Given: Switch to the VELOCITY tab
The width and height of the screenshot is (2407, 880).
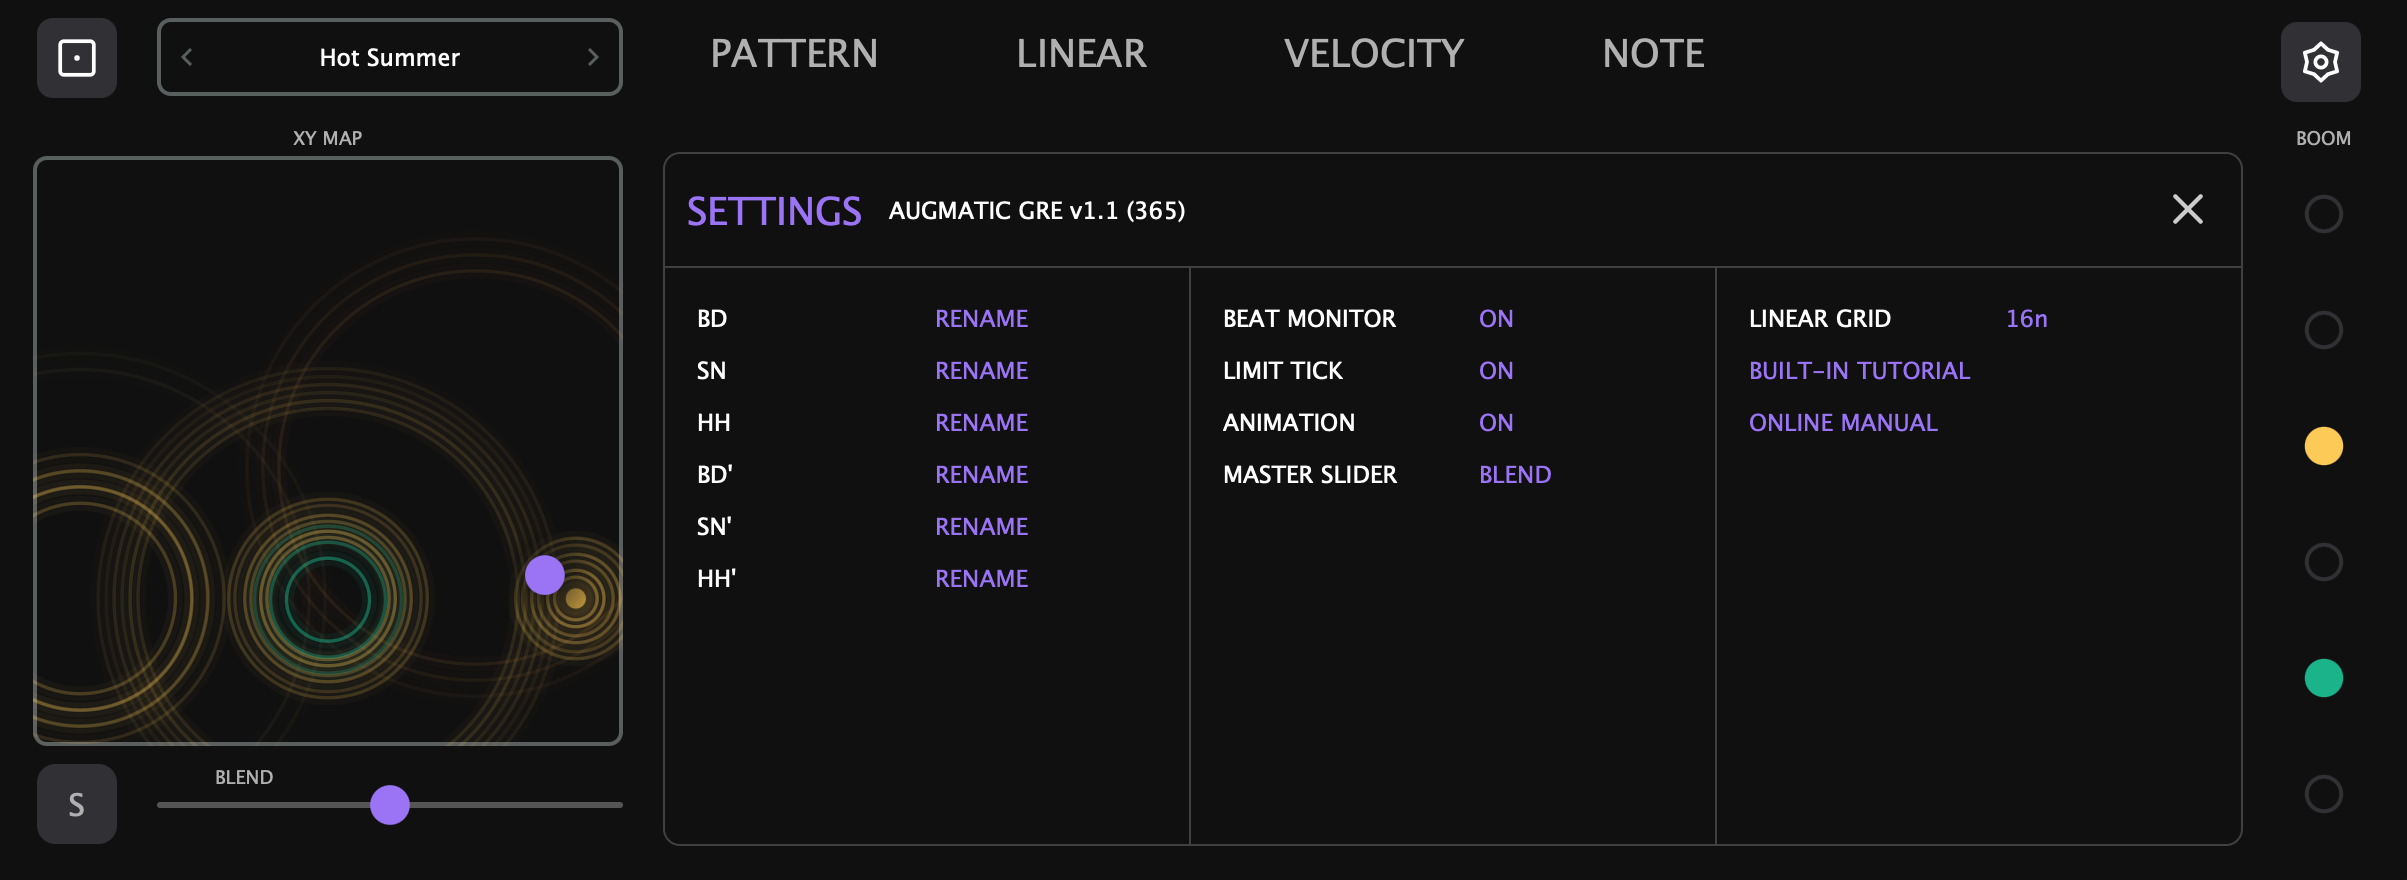Looking at the screenshot, I should (x=1375, y=54).
